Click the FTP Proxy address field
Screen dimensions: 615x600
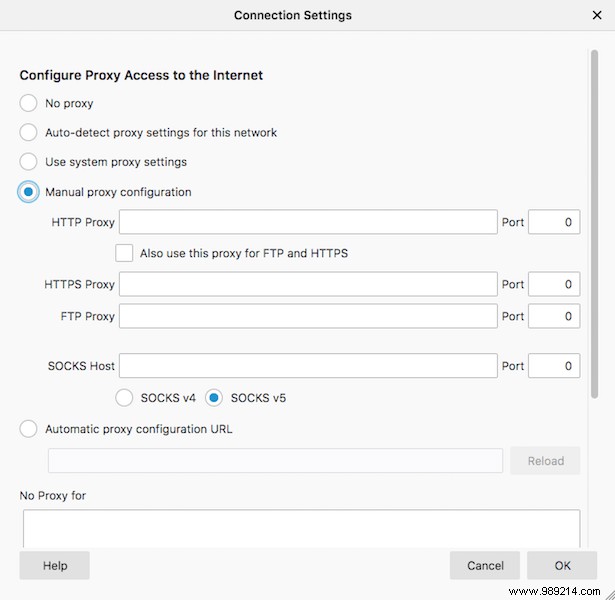(308, 316)
